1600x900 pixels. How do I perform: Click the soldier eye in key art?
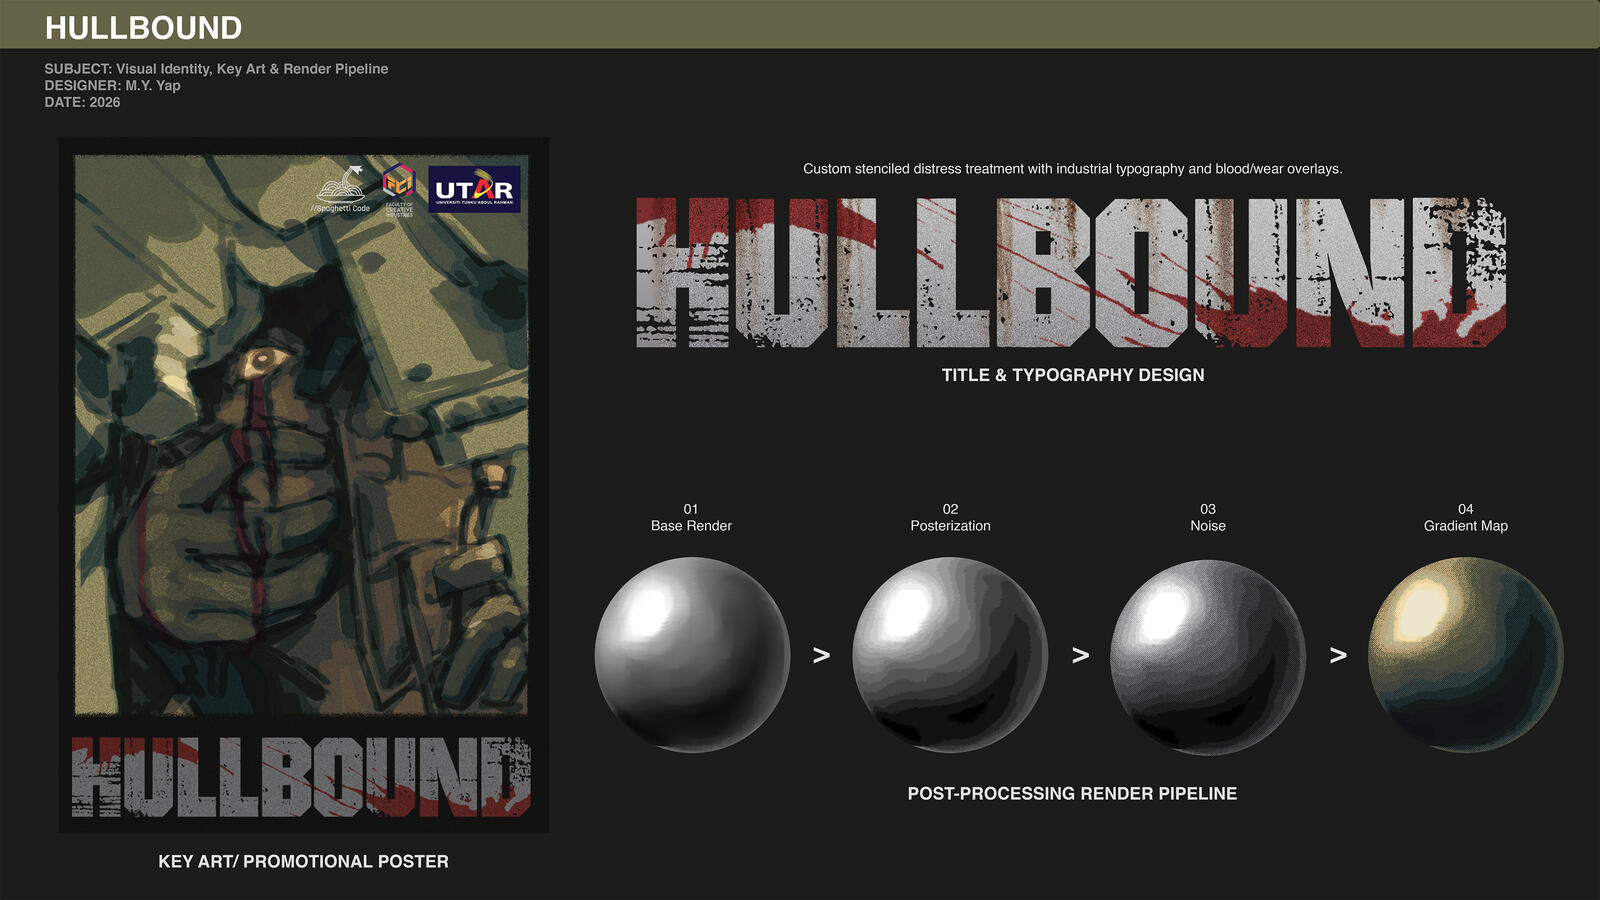point(264,359)
